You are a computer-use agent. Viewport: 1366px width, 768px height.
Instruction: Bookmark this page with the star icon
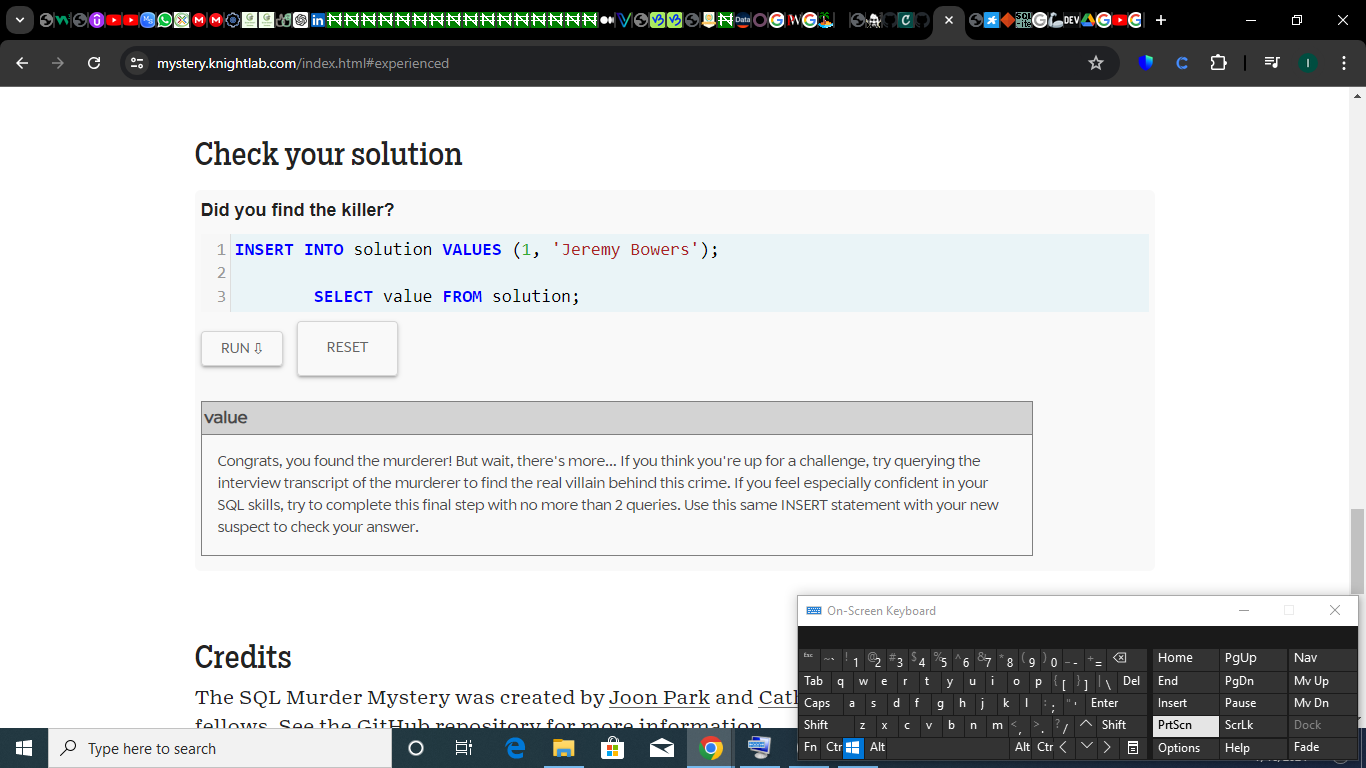[1096, 63]
